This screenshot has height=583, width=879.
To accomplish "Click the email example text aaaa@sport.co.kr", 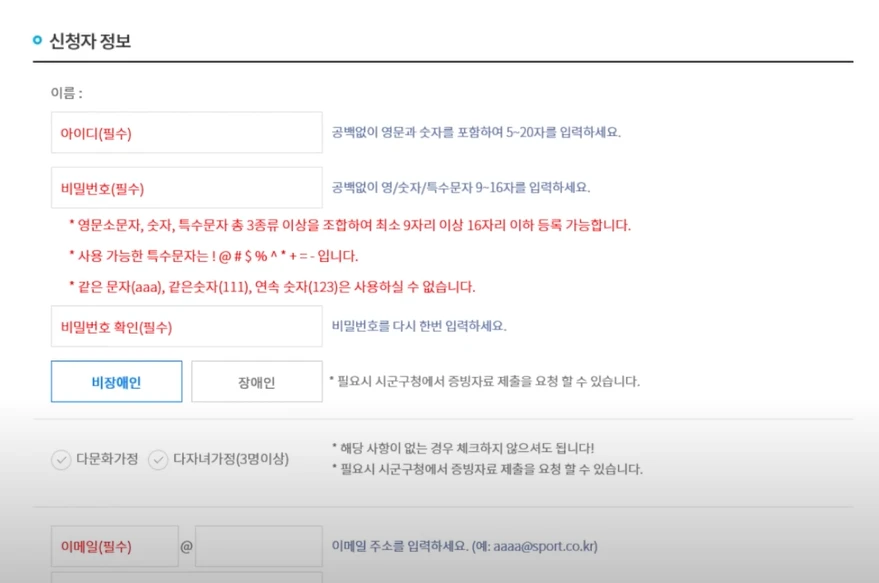I will pyautogui.click(x=545, y=546).
